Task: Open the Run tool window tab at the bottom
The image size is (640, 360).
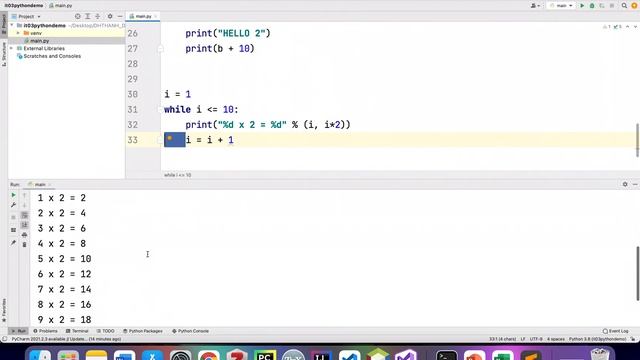Action: coord(19,331)
